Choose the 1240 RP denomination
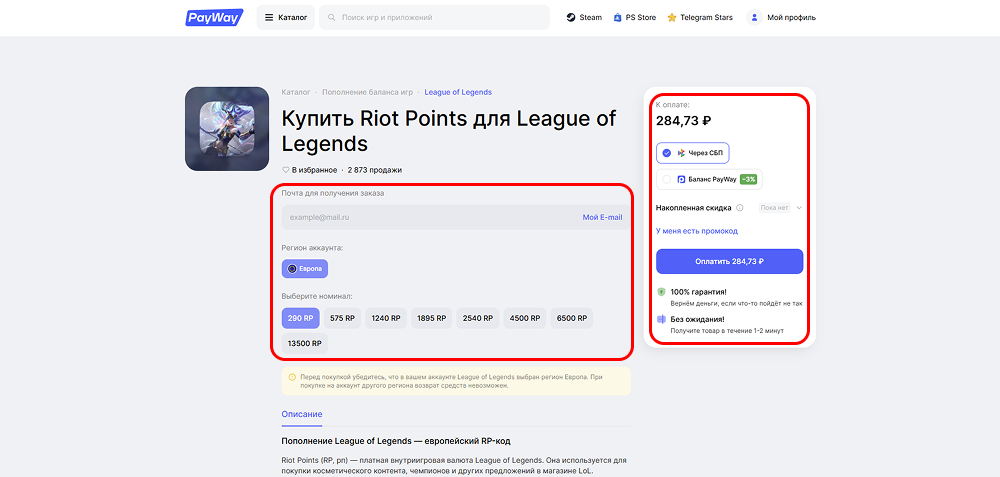This screenshot has height=477, width=1000. coord(386,318)
